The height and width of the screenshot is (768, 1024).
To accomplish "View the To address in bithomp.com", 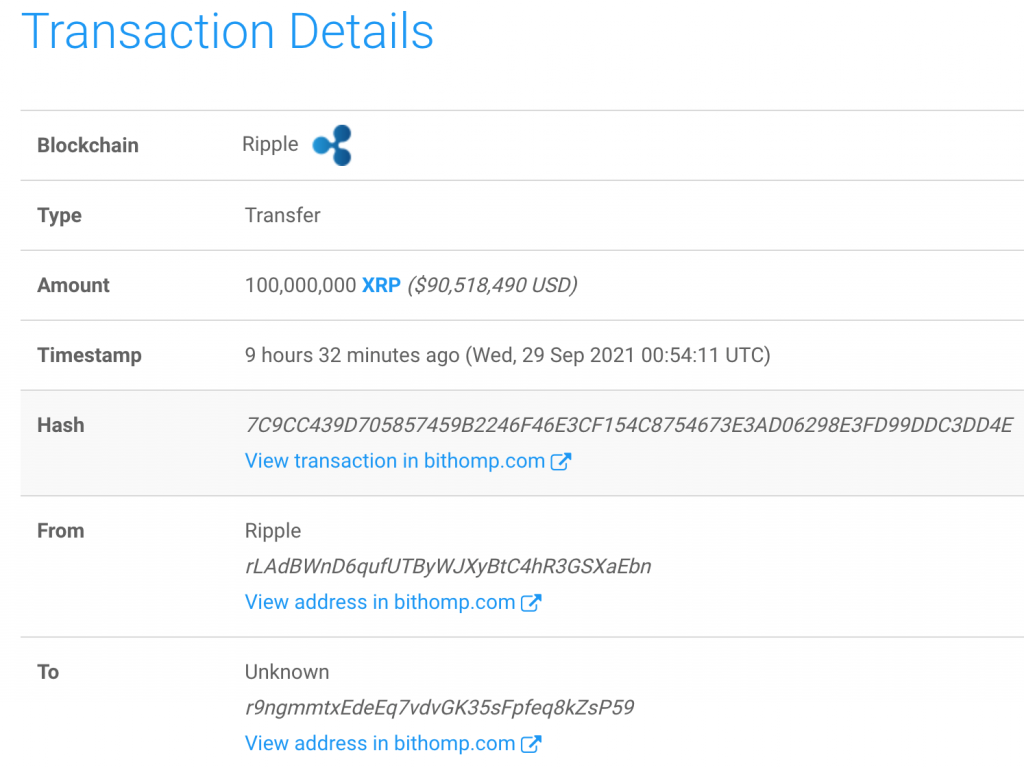I will coord(380,743).
